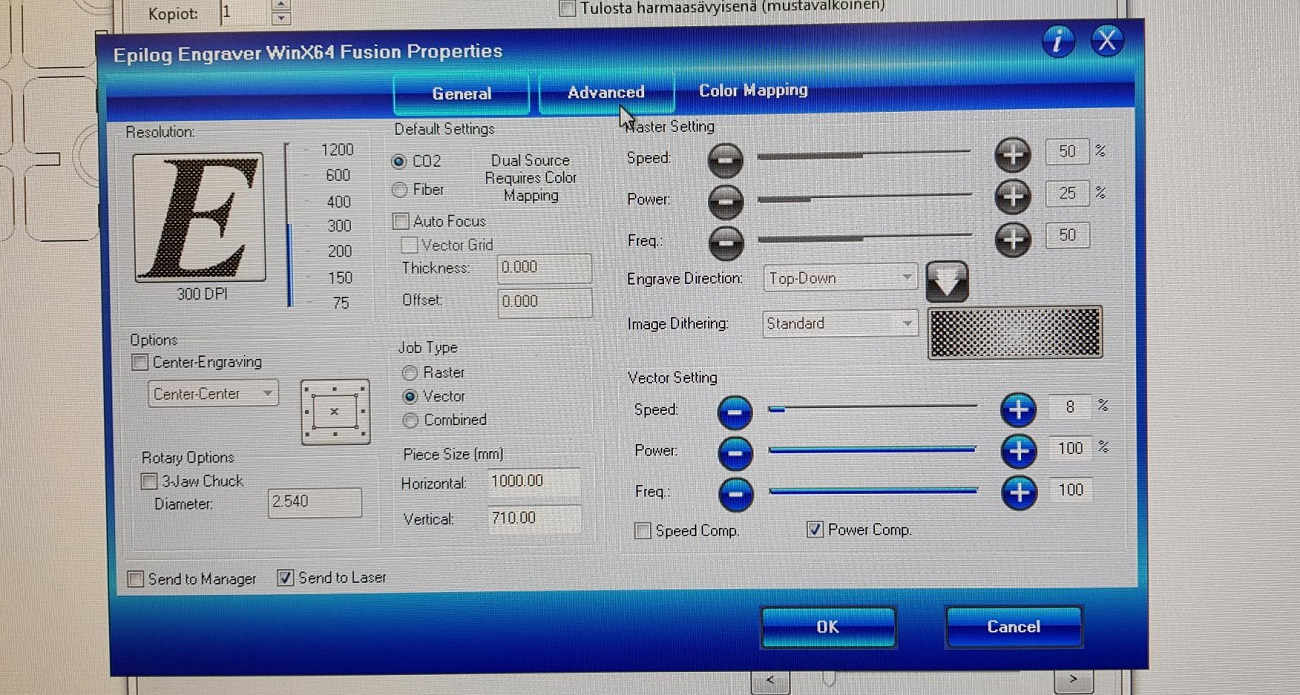
Task: Increase Raster Power with plus button
Action: [1012, 196]
